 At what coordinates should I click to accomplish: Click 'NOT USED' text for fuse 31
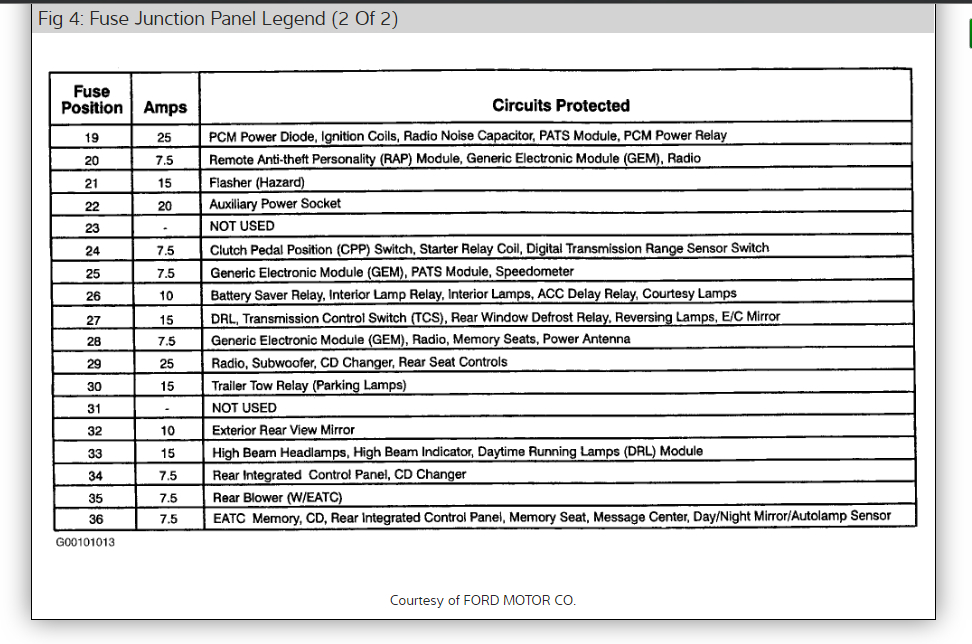tap(244, 408)
